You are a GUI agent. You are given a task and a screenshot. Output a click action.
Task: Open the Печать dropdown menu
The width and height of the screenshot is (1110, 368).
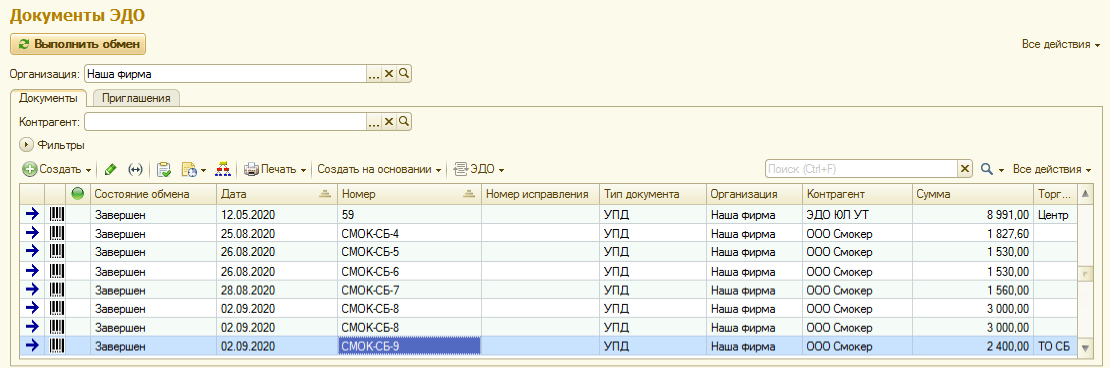(275, 170)
